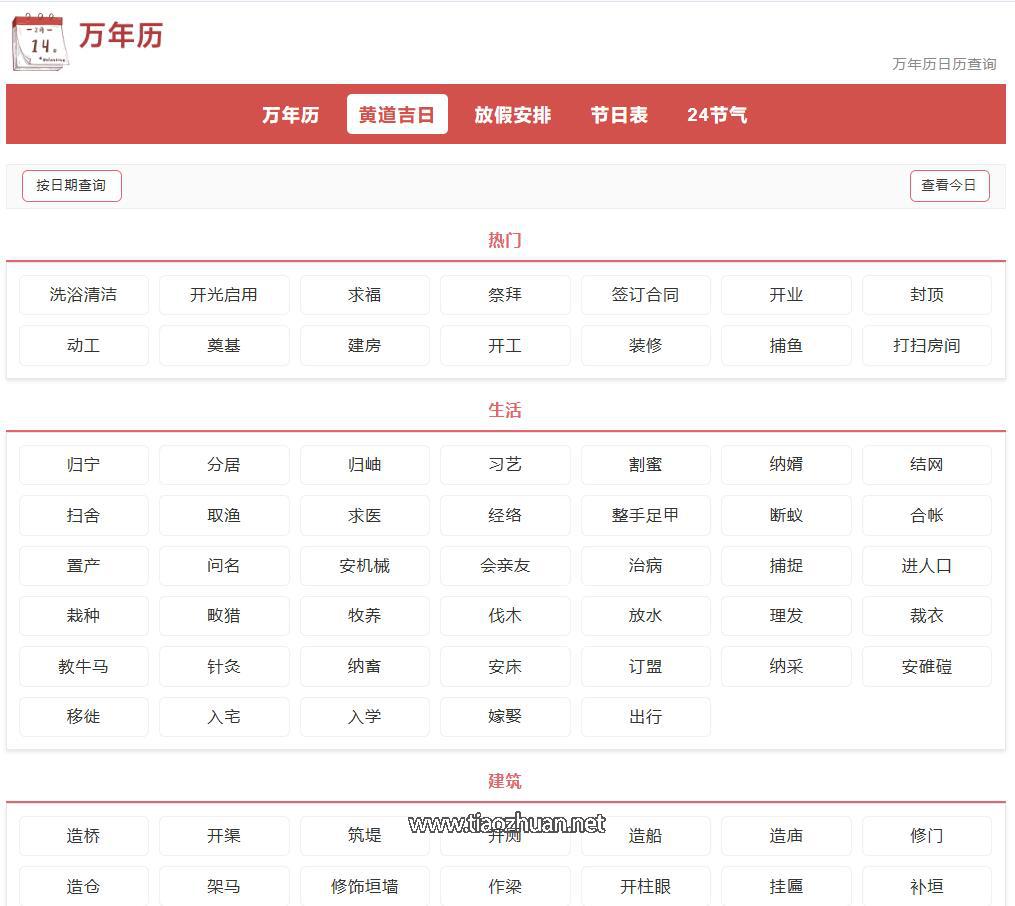The height and width of the screenshot is (906, 1015).
Task: Choose the 治病 item
Action: (x=645, y=566)
